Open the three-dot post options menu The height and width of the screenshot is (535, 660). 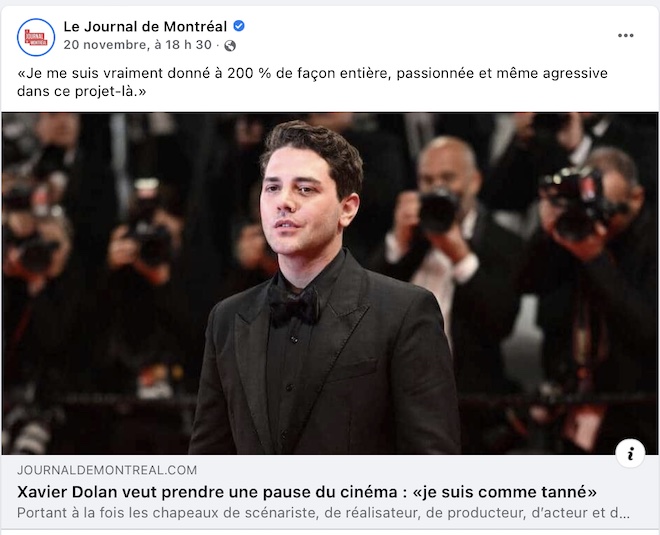[x=625, y=35]
